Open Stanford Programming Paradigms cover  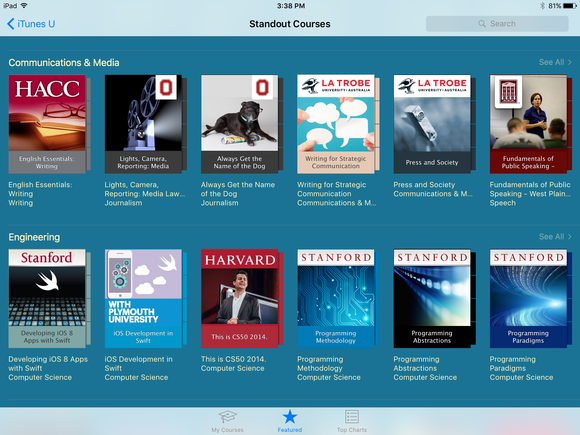tap(528, 299)
